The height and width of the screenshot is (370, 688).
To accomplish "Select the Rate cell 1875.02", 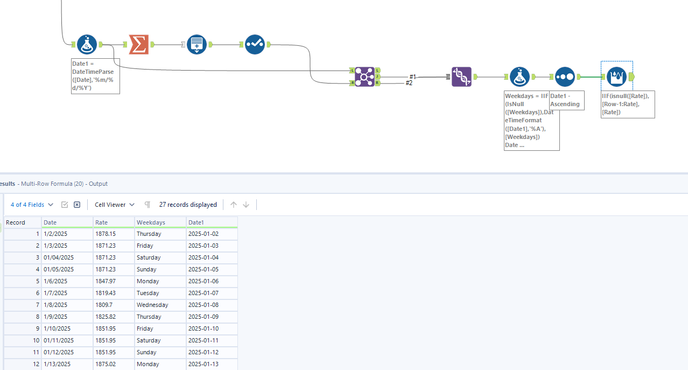I will pyautogui.click(x=114, y=364).
